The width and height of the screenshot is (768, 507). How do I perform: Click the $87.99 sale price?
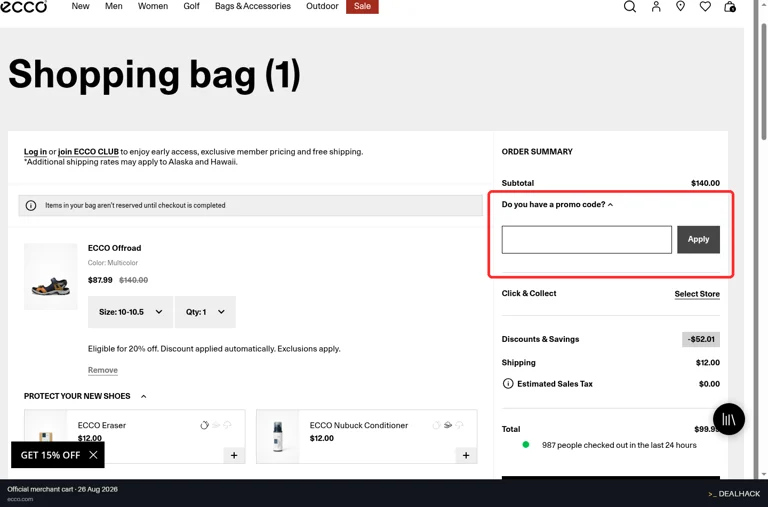[100, 280]
